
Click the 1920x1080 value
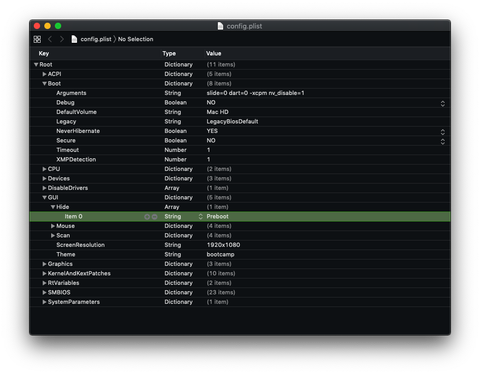pos(223,245)
